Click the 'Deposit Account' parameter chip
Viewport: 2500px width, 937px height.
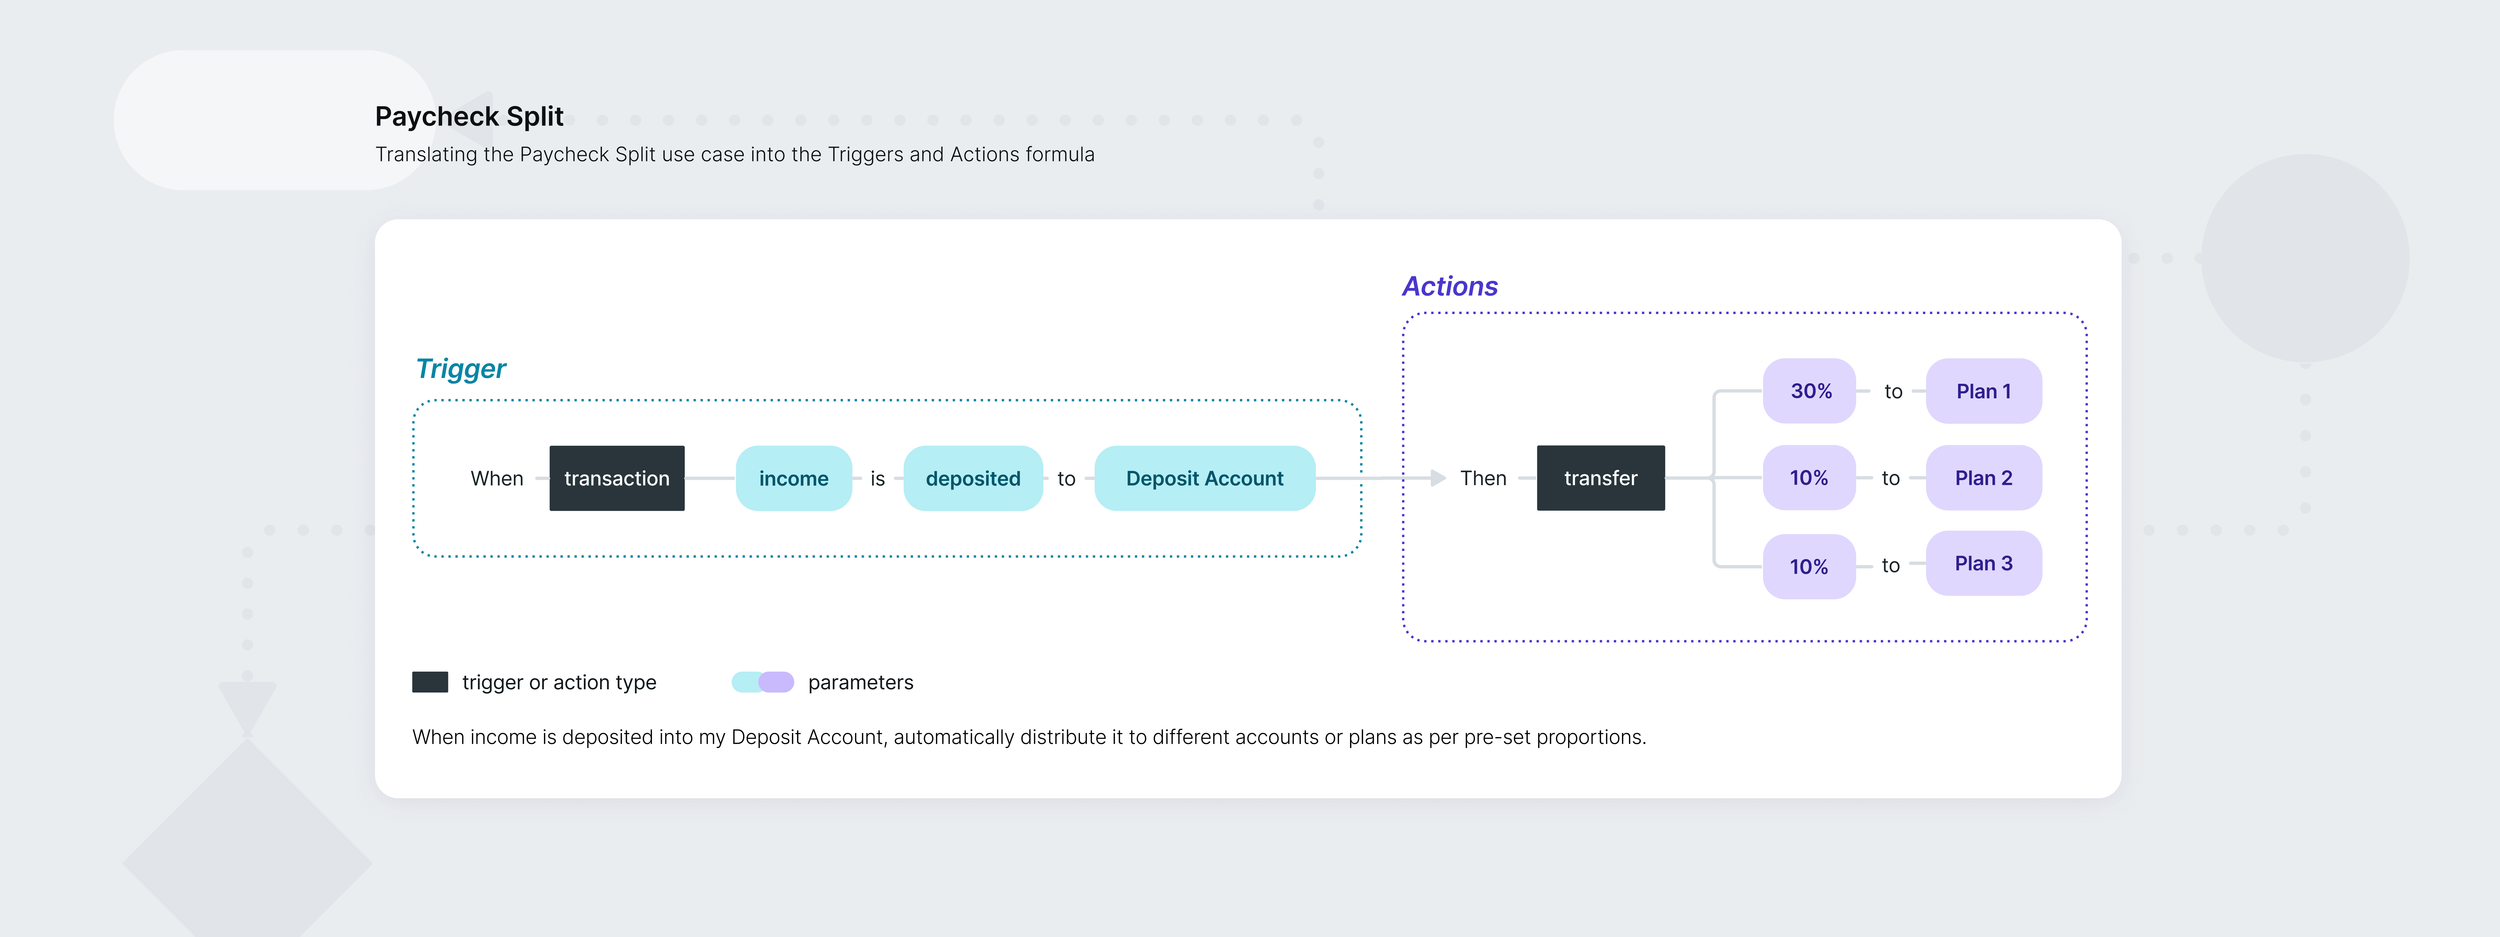point(1205,478)
